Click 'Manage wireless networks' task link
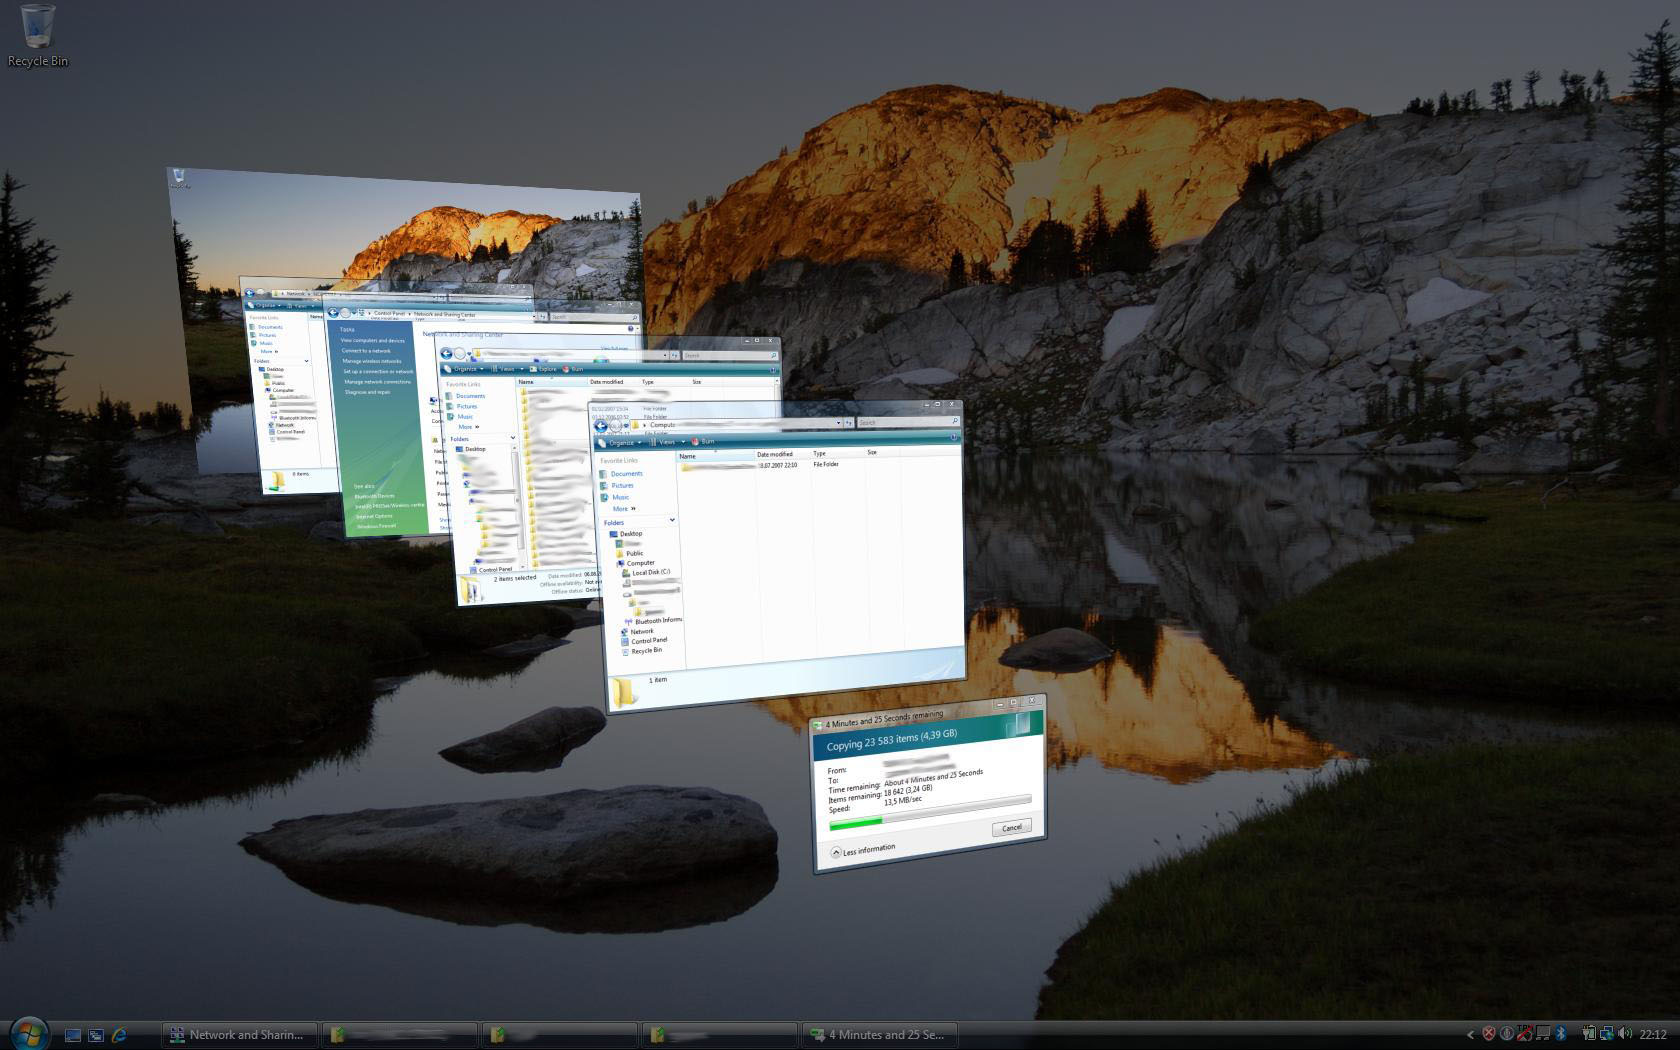This screenshot has width=1680, height=1050. [371, 361]
